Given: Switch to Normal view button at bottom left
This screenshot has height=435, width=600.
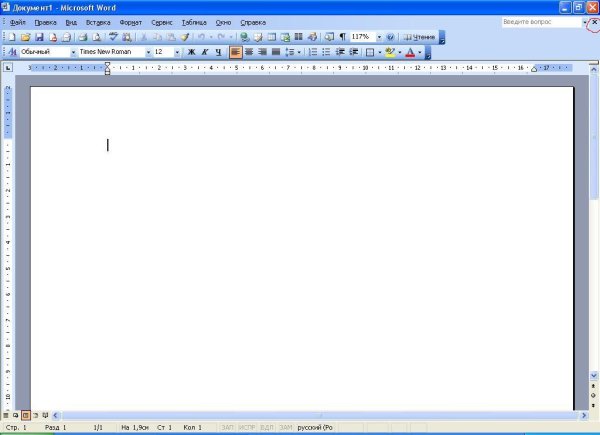Looking at the screenshot, I should [x=6, y=415].
